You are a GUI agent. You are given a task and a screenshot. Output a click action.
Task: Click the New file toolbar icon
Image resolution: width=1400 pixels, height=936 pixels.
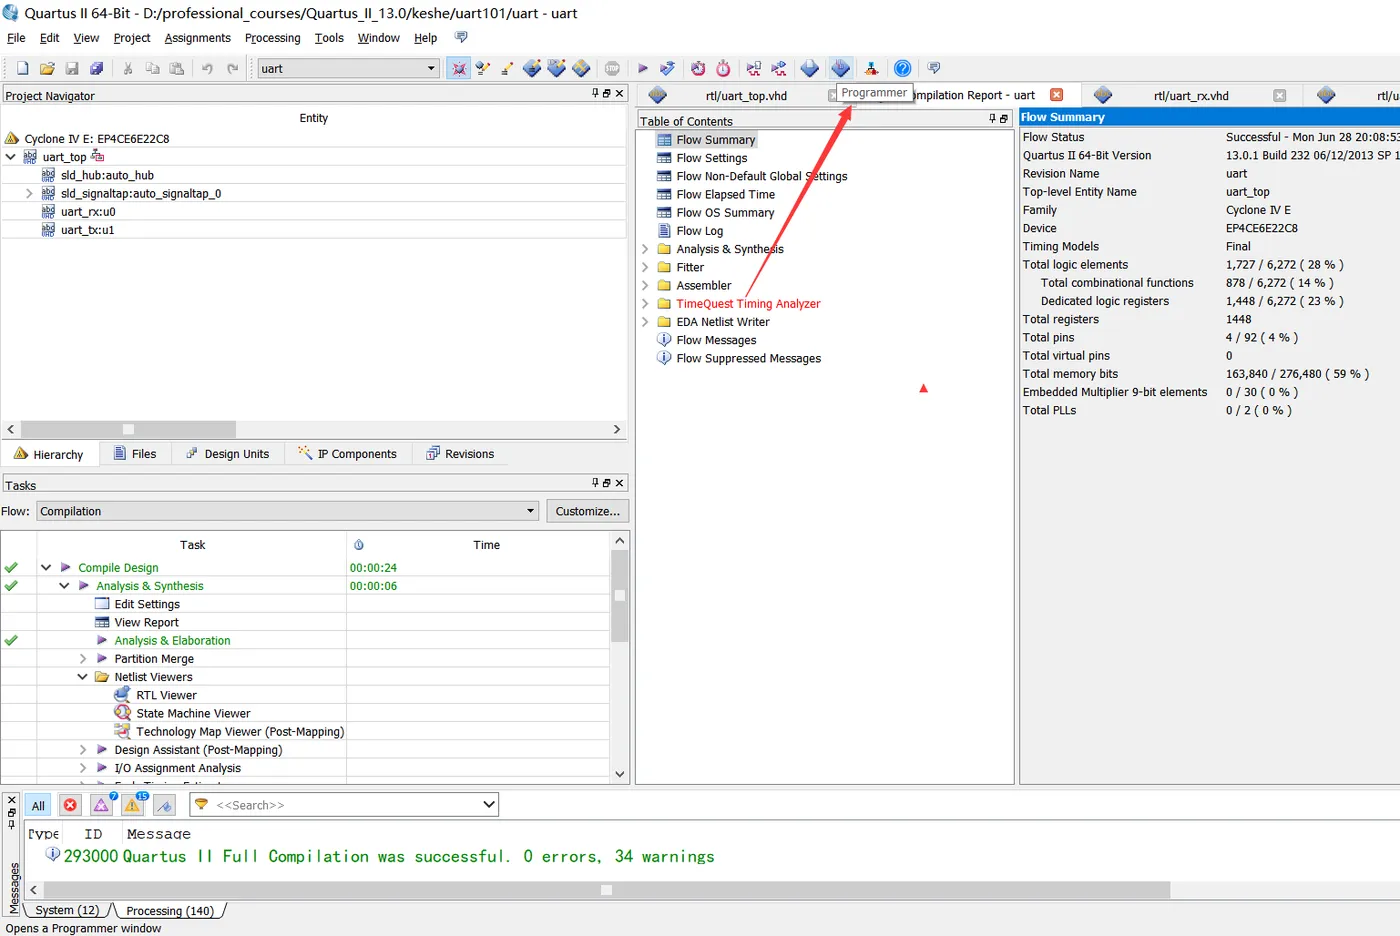tap(22, 68)
